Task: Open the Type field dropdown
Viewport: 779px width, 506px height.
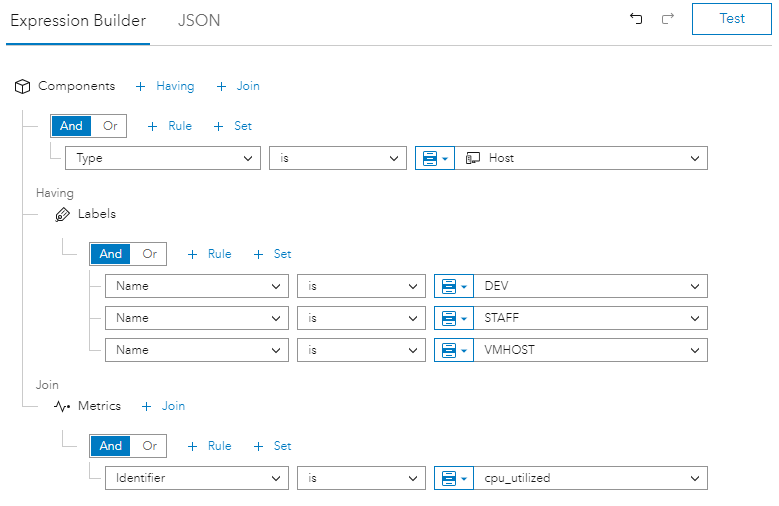Action: click(163, 158)
